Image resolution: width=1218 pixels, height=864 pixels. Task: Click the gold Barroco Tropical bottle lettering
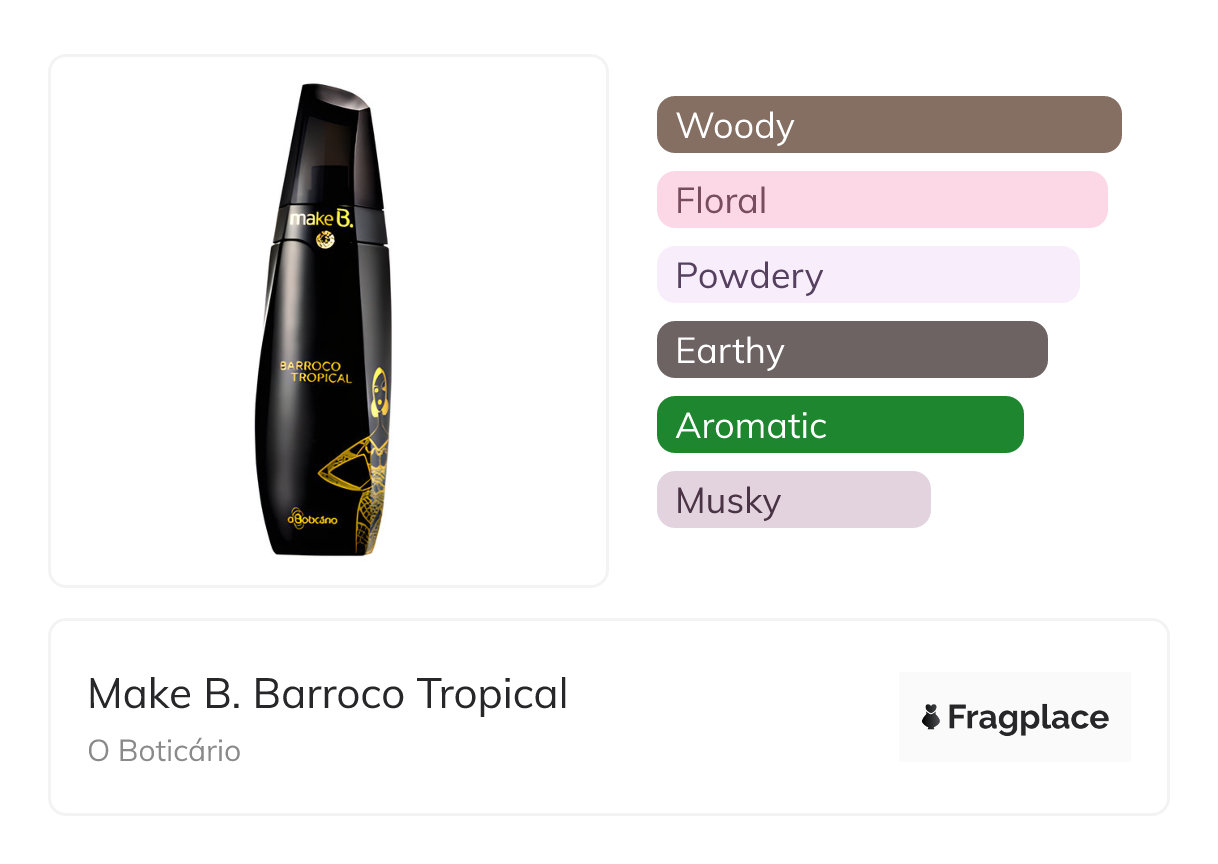(316, 372)
